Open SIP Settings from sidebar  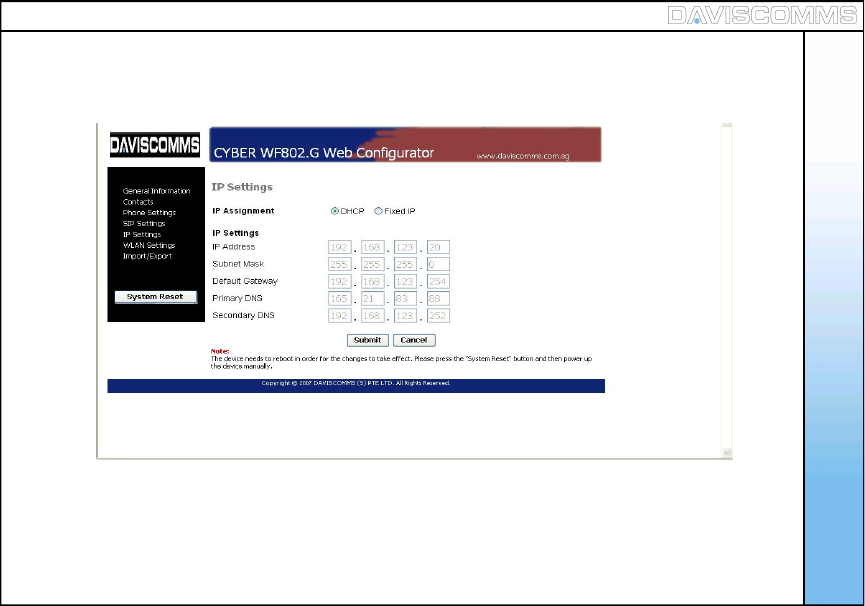pyautogui.click(x=143, y=223)
